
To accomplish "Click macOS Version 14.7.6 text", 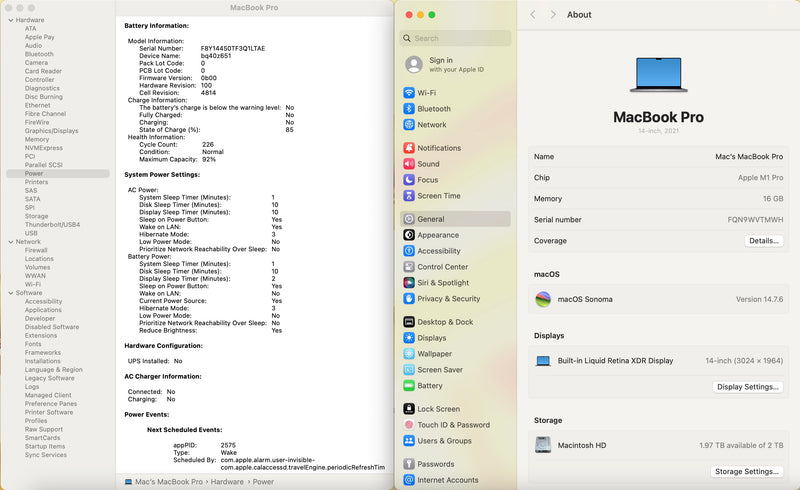I will [x=759, y=299].
